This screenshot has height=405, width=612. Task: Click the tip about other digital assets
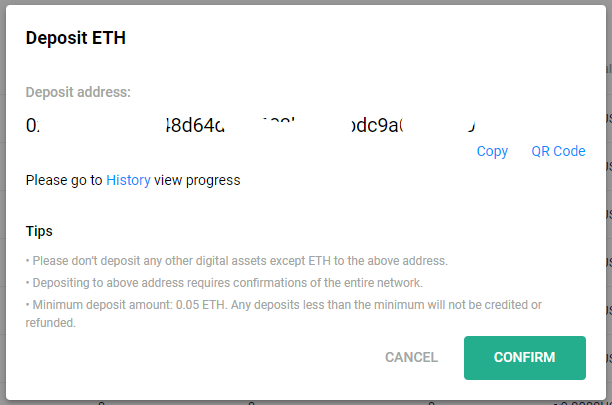click(x=237, y=261)
